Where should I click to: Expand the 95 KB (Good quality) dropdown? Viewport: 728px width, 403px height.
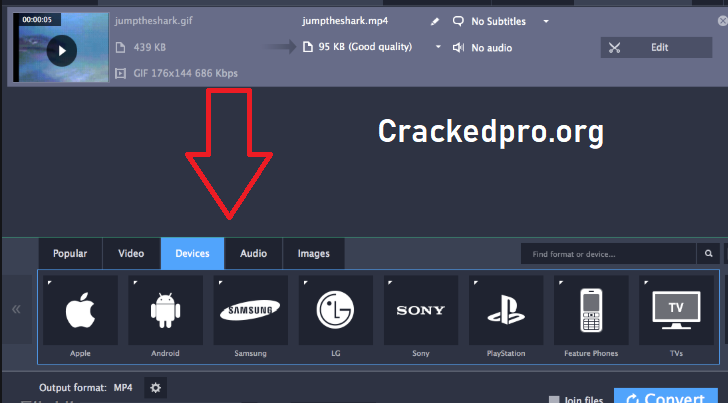[x=438, y=47]
